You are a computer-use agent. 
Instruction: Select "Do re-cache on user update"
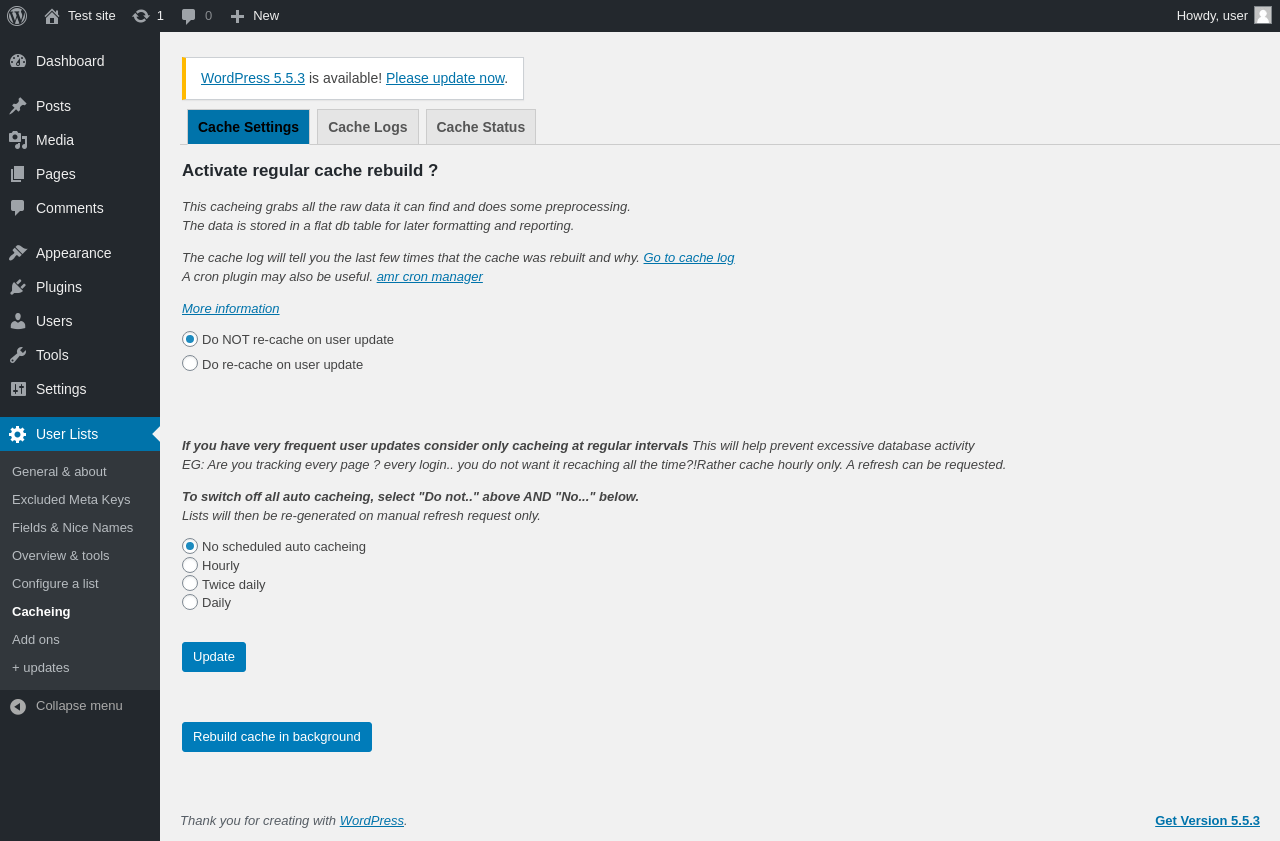(190, 363)
